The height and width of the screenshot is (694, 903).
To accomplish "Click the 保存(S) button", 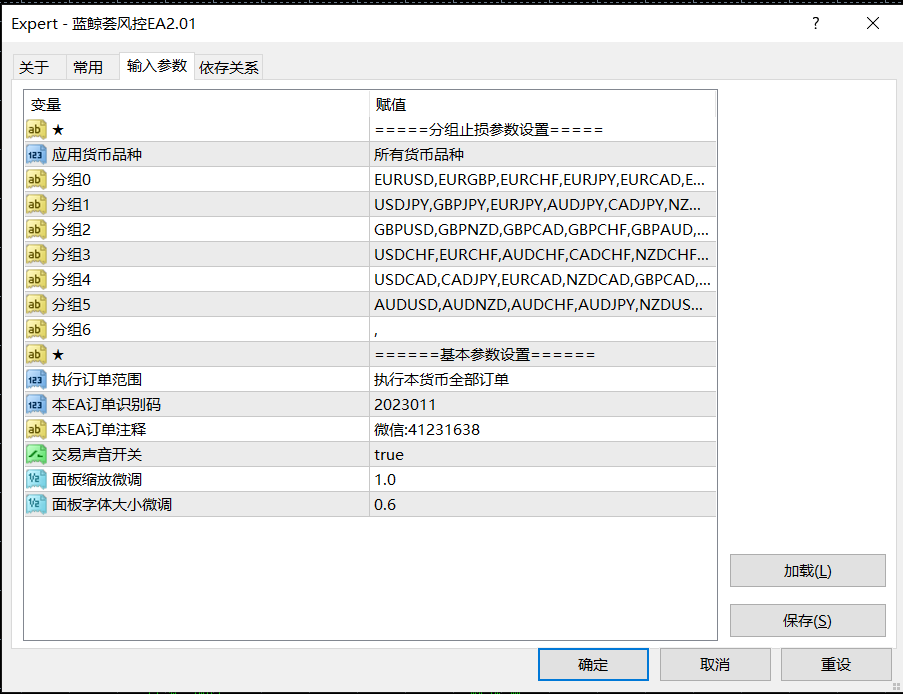I will coord(807,620).
